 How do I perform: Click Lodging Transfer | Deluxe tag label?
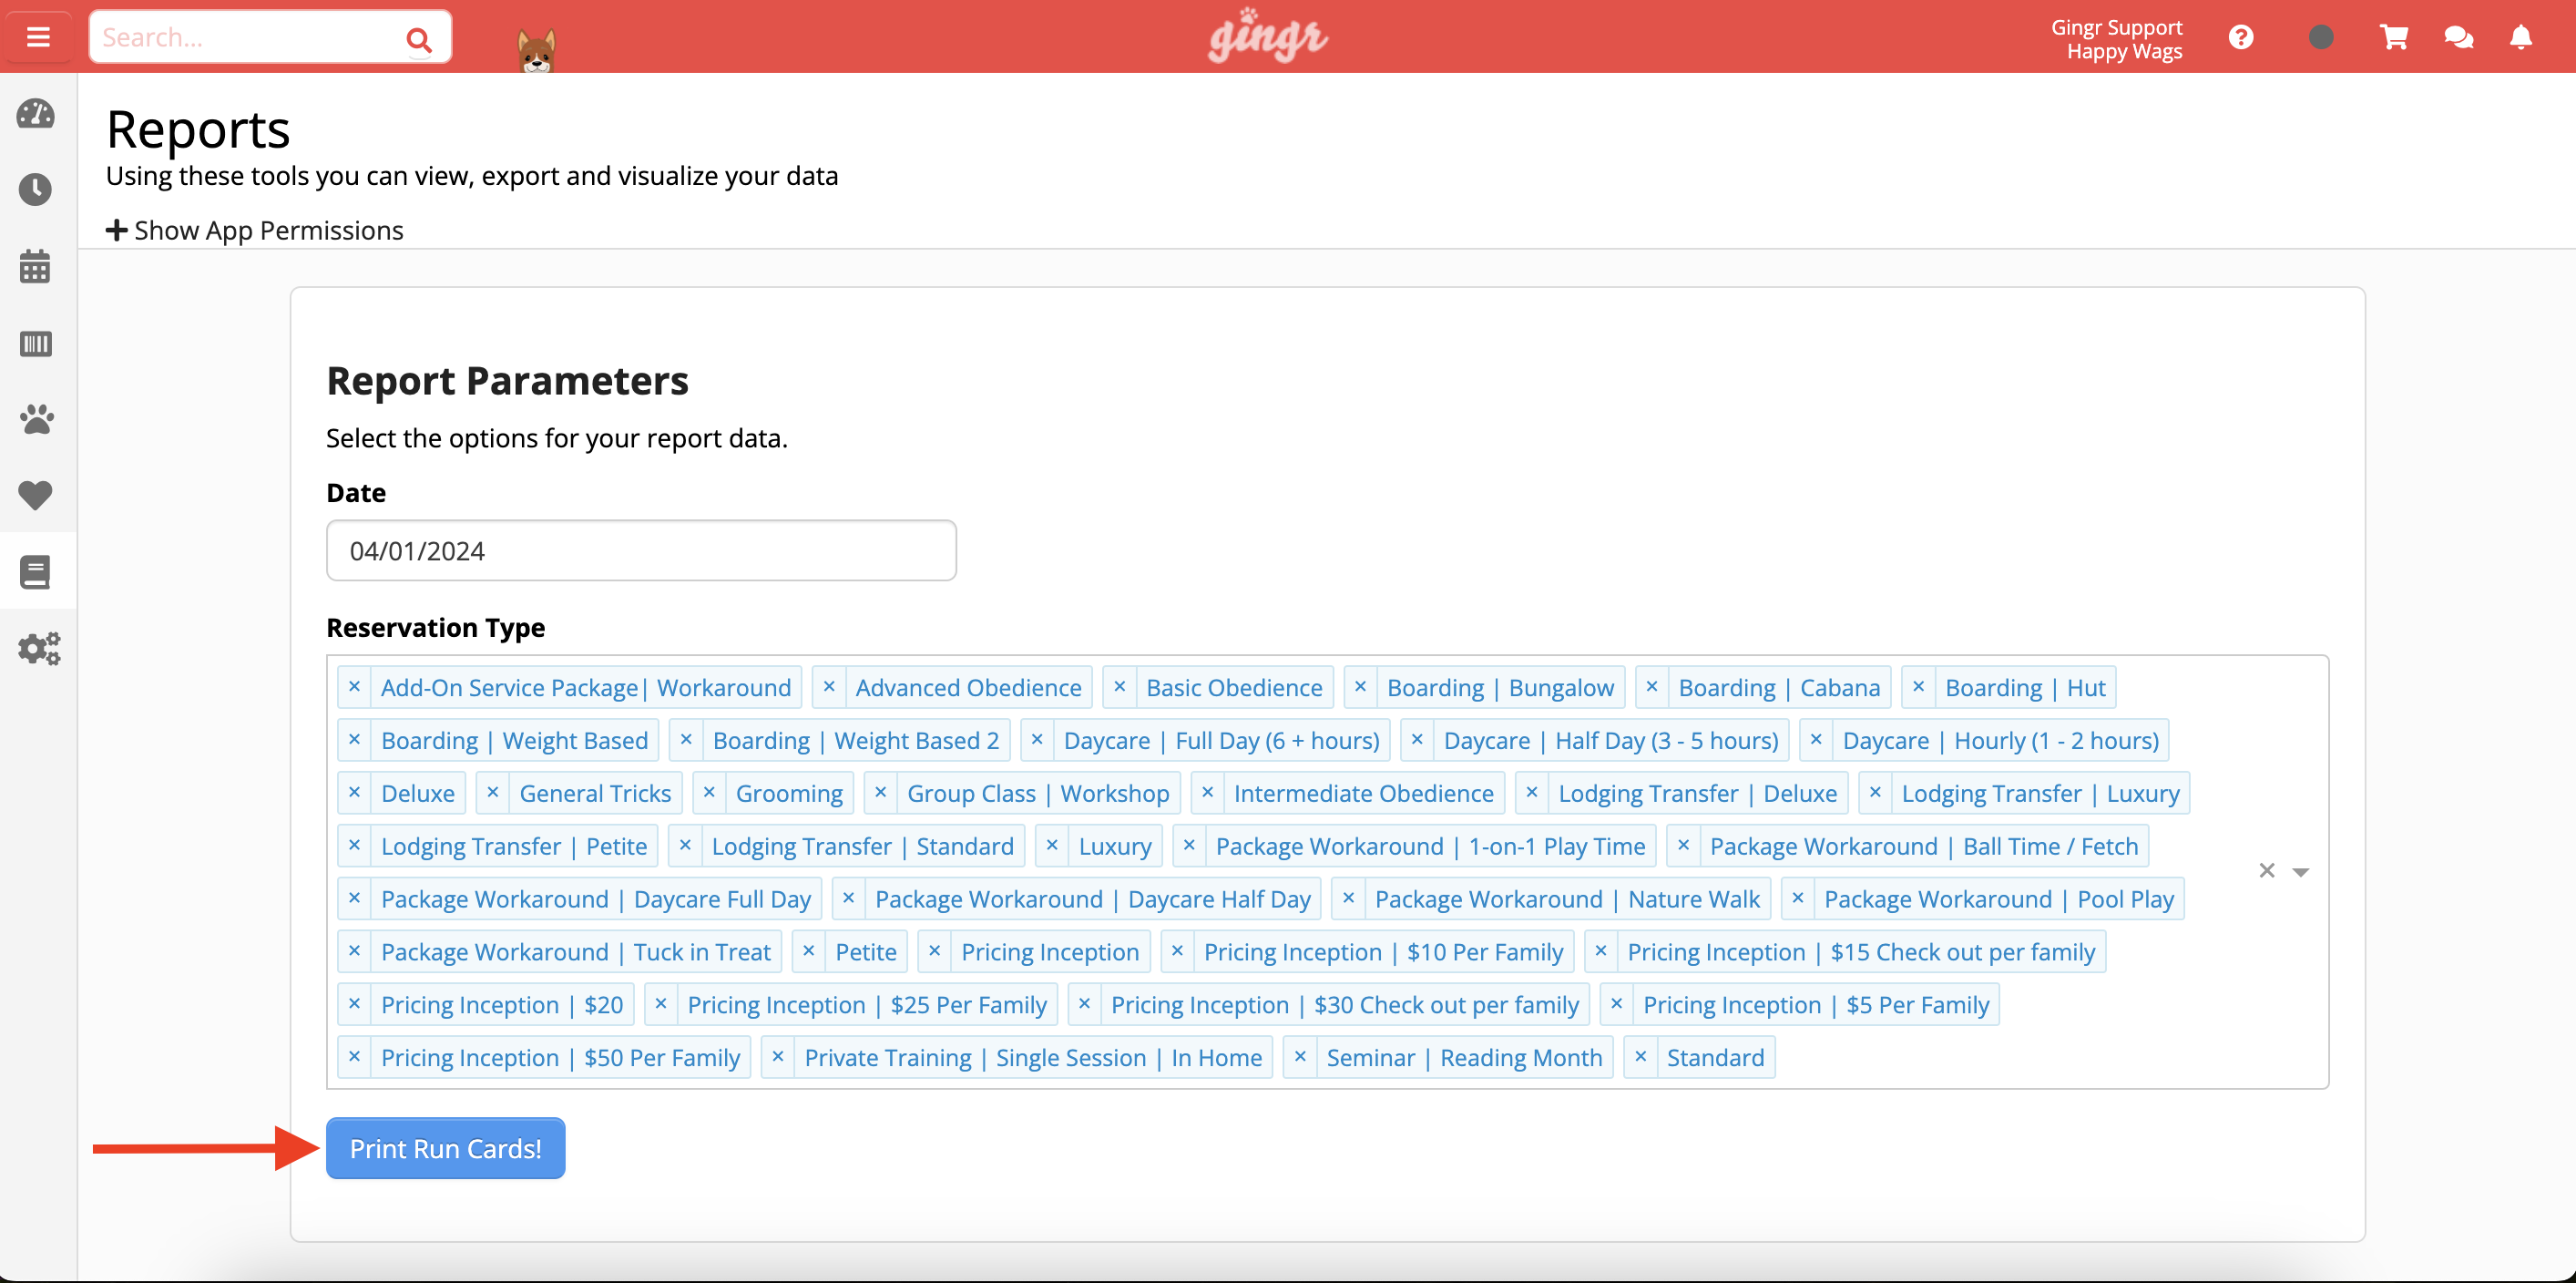click(x=1697, y=794)
